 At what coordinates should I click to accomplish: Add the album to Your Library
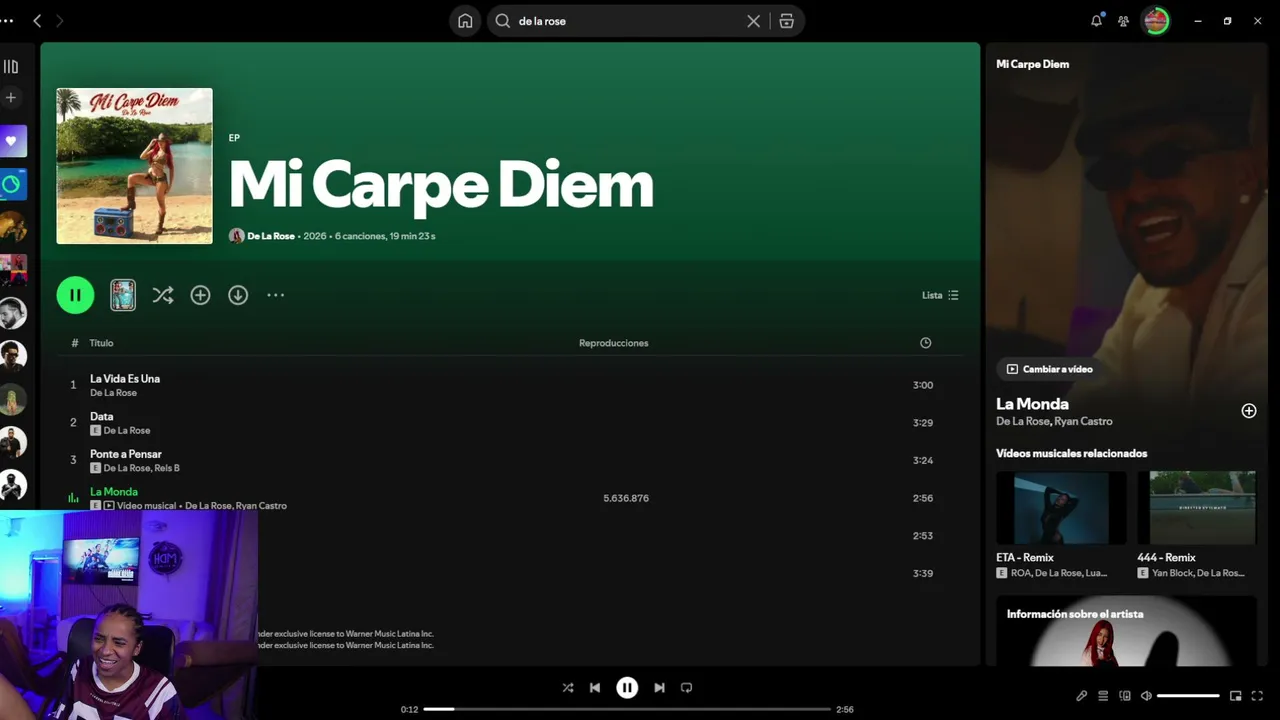200,295
